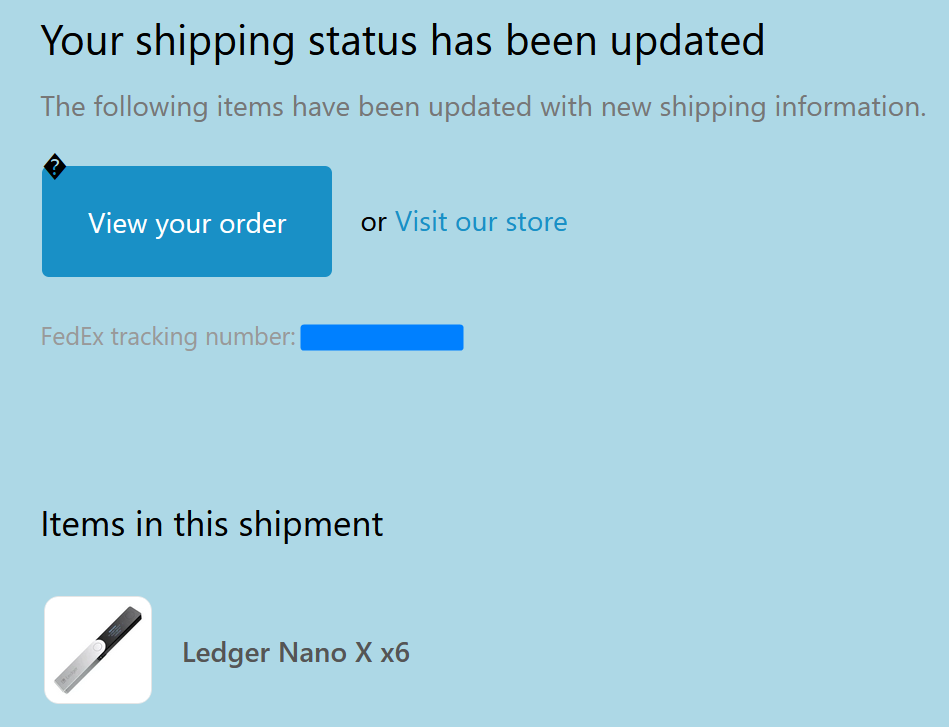
Task: Click the sentence starting with The following items
Action: pyautogui.click(x=483, y=106)
